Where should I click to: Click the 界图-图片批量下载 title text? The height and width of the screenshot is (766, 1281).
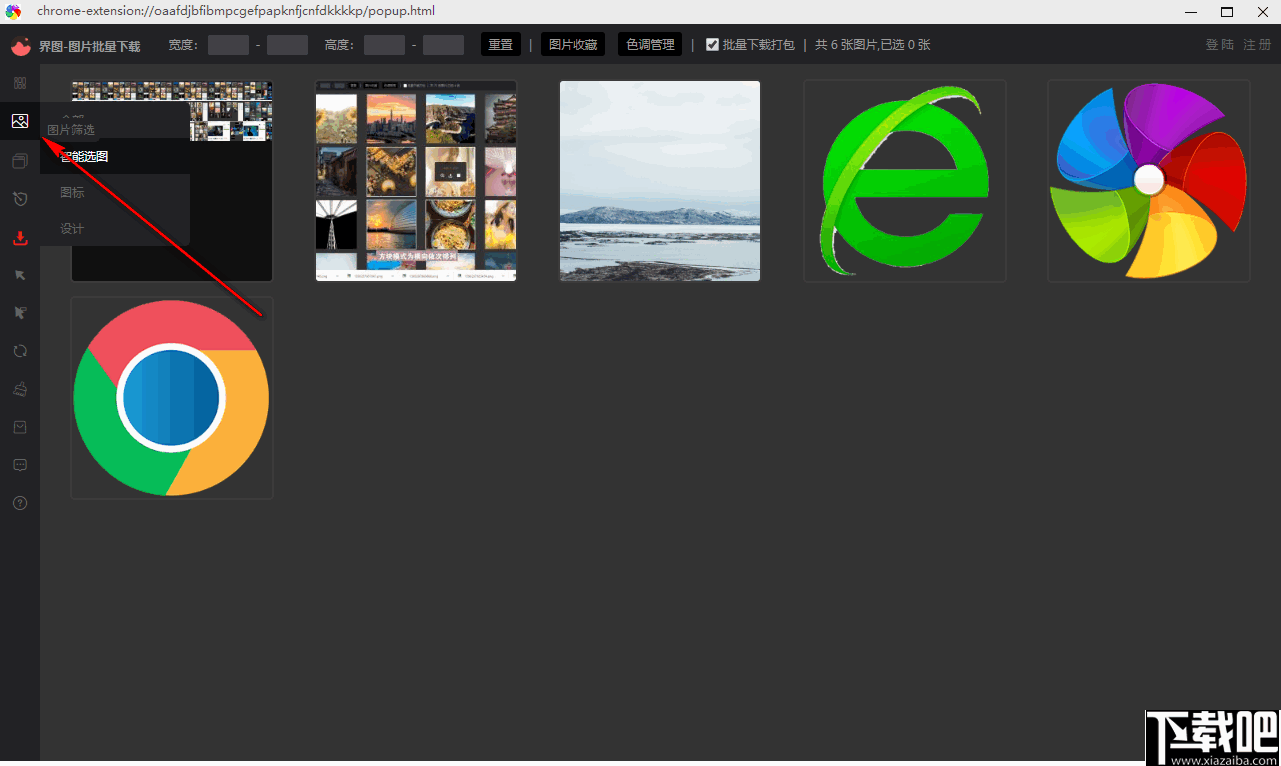tap(89, 46)
